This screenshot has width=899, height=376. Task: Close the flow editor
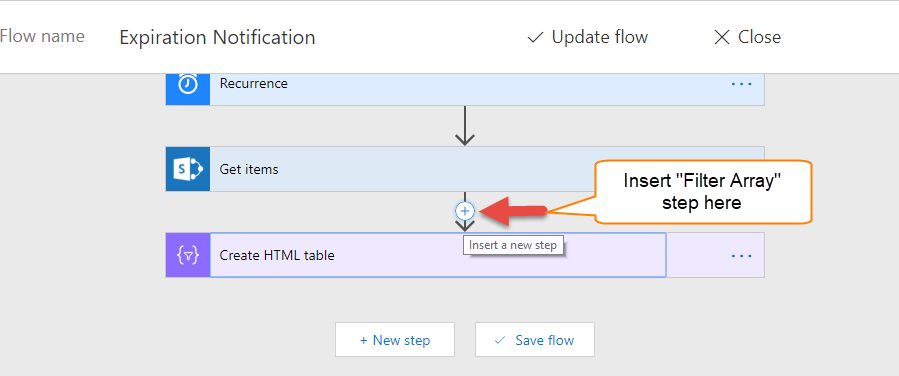click(x=747, y=37)
